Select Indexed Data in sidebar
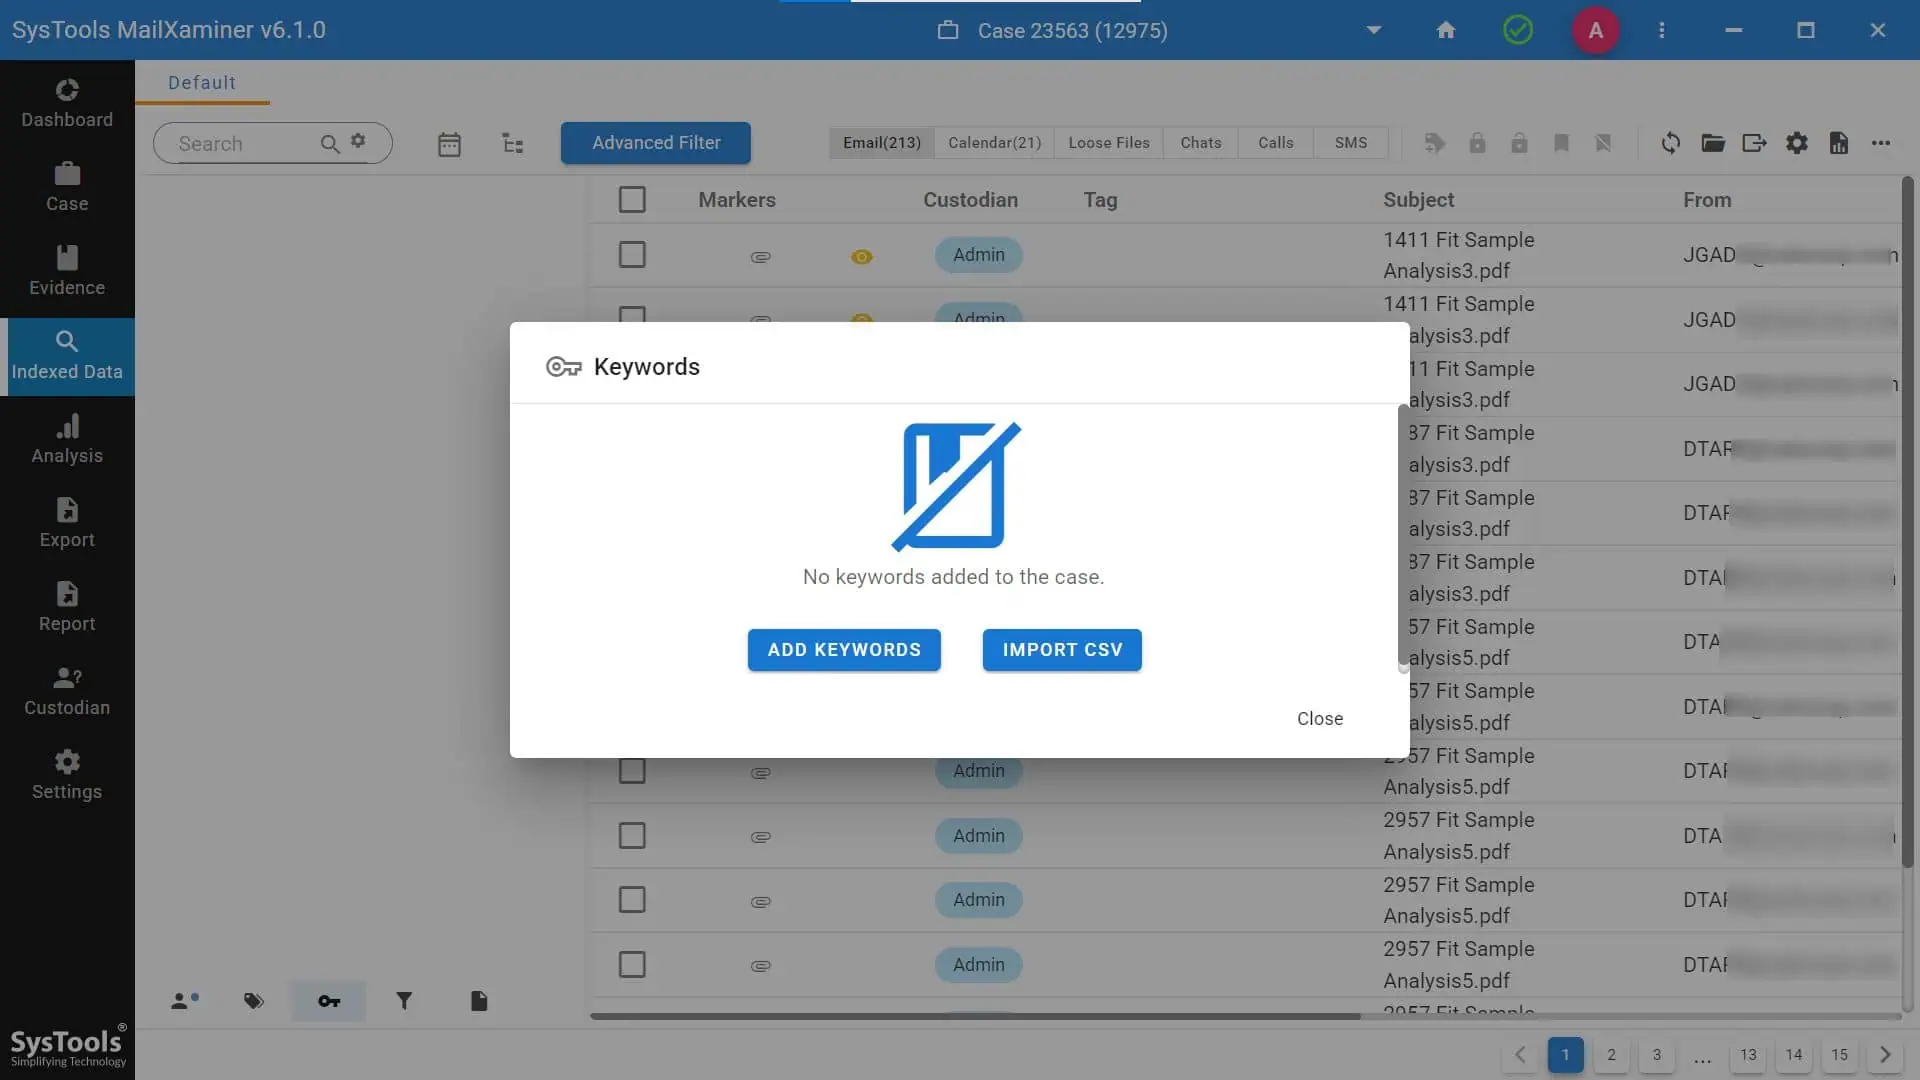Image resolution: width=1920 pixels, height=1080 pixels. tap(67, 356)
